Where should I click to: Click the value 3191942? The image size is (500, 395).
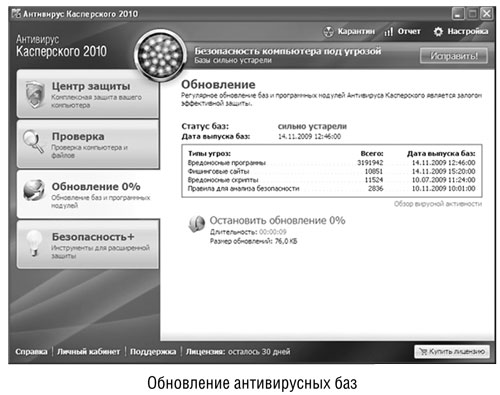click(x=370, y=163)
